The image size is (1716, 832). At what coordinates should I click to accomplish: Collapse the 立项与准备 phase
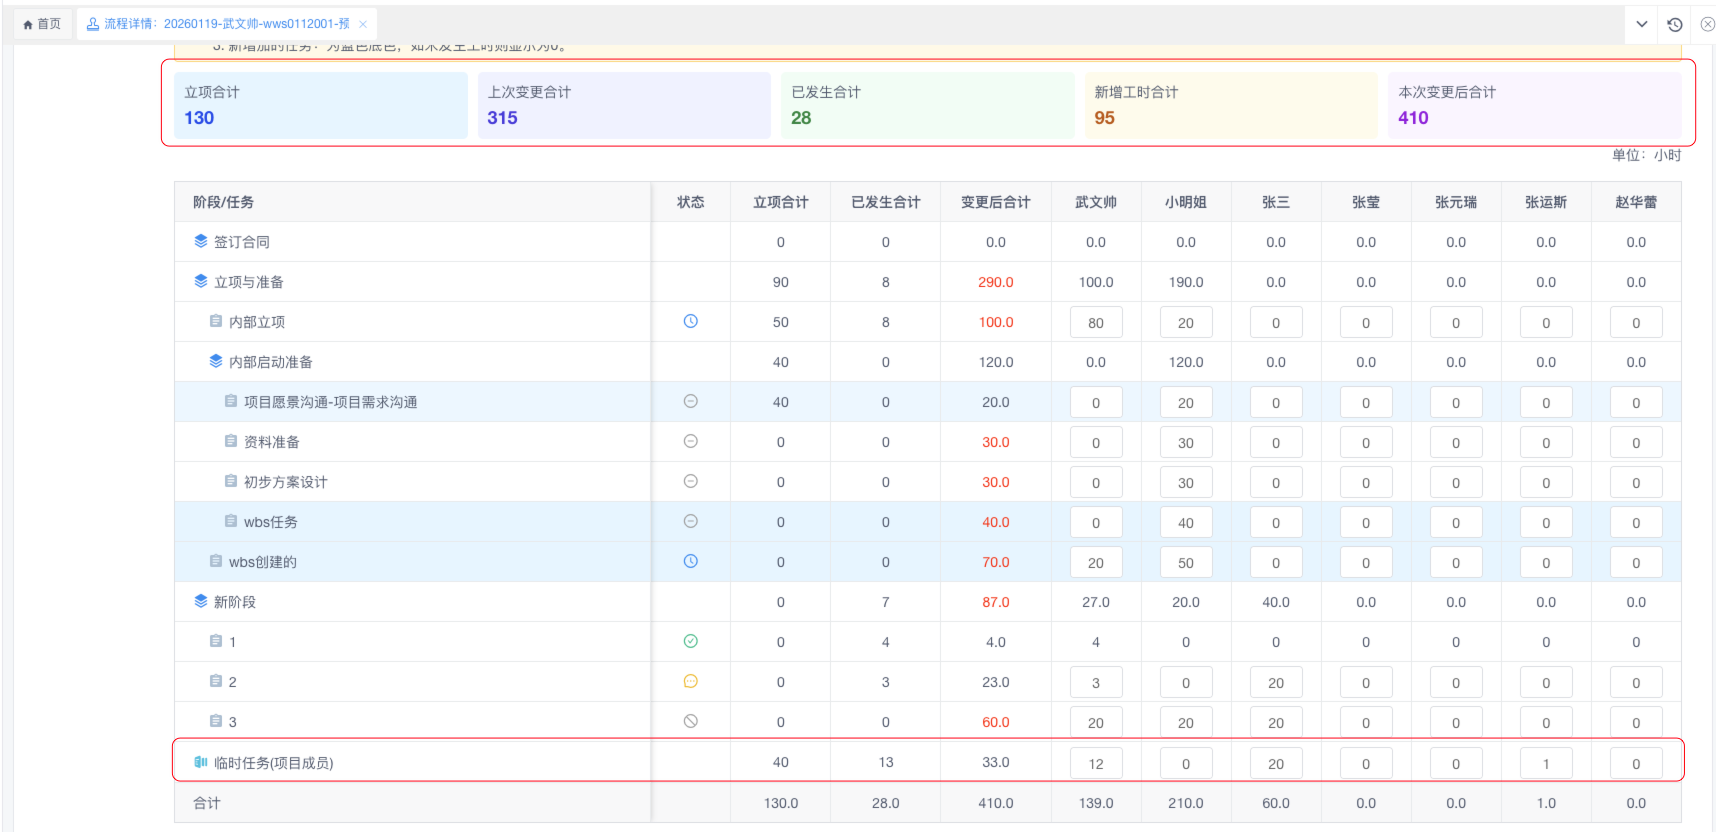(201, 281)
